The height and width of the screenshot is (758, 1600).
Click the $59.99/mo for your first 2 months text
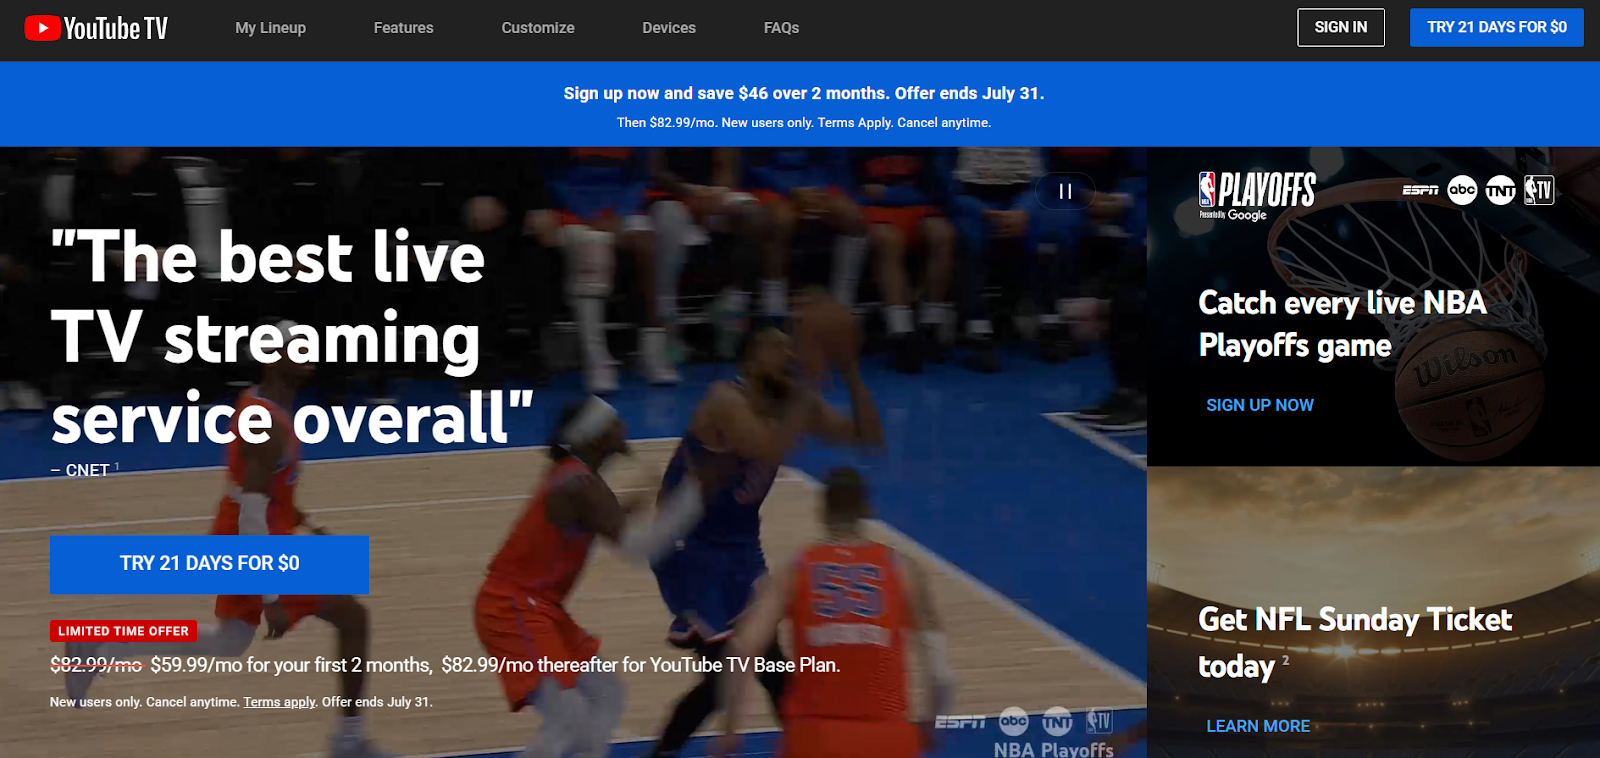[291, 665]
